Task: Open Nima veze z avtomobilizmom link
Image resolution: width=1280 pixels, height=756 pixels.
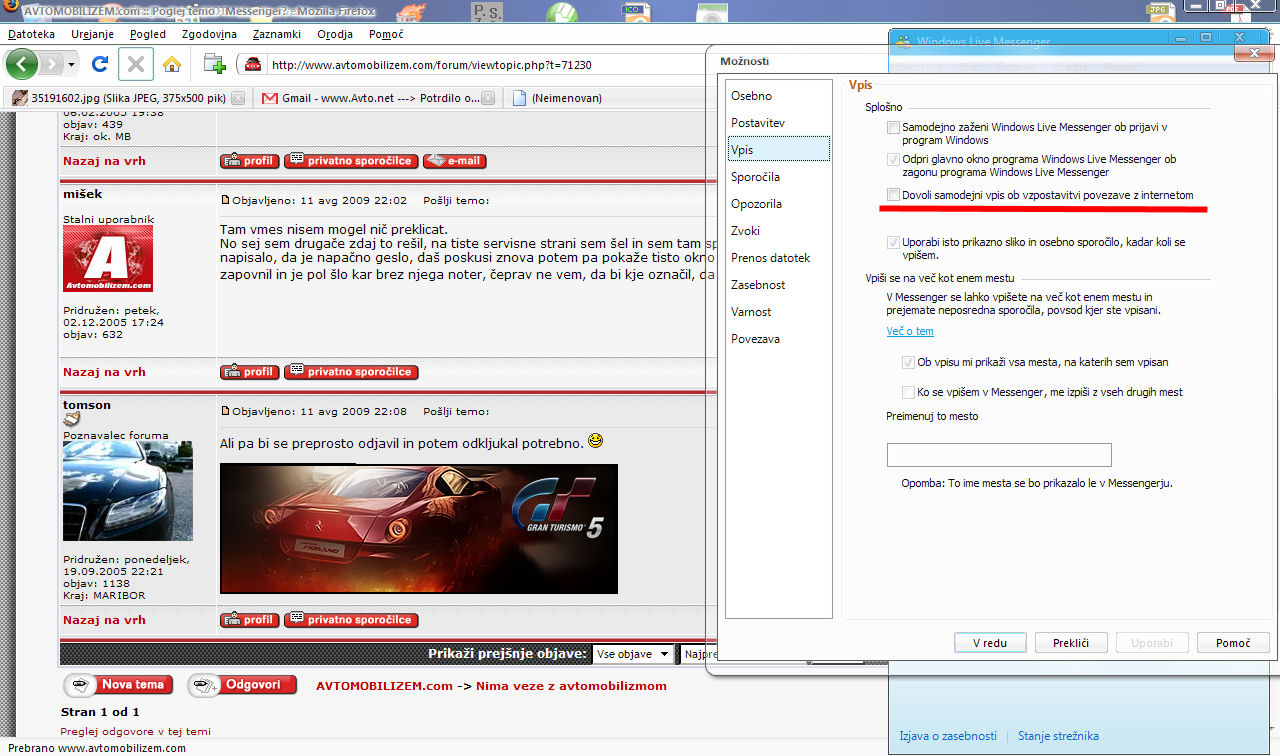Action: coord(571,686)
